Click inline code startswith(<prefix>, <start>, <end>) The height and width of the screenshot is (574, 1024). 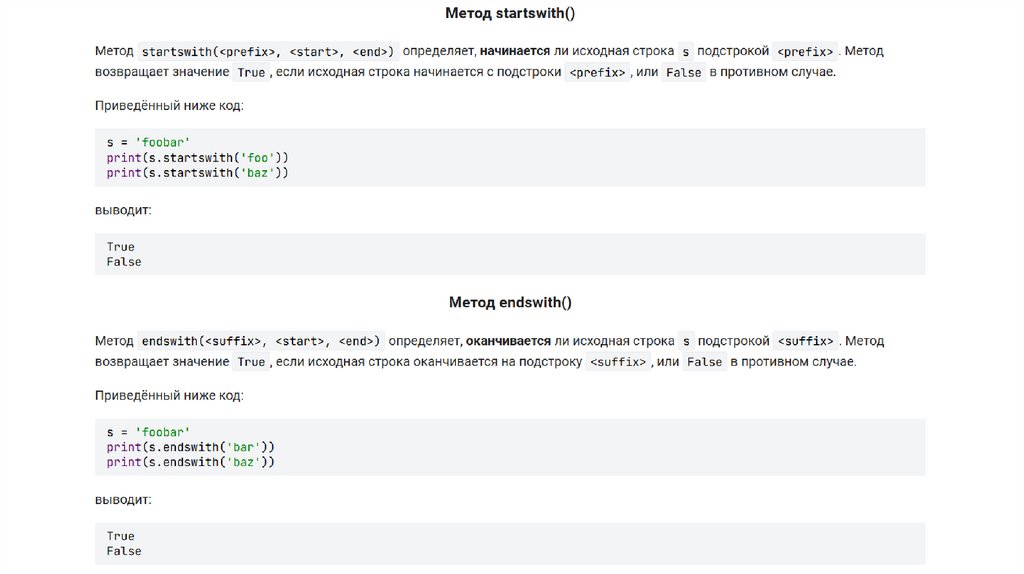[267, 51]
